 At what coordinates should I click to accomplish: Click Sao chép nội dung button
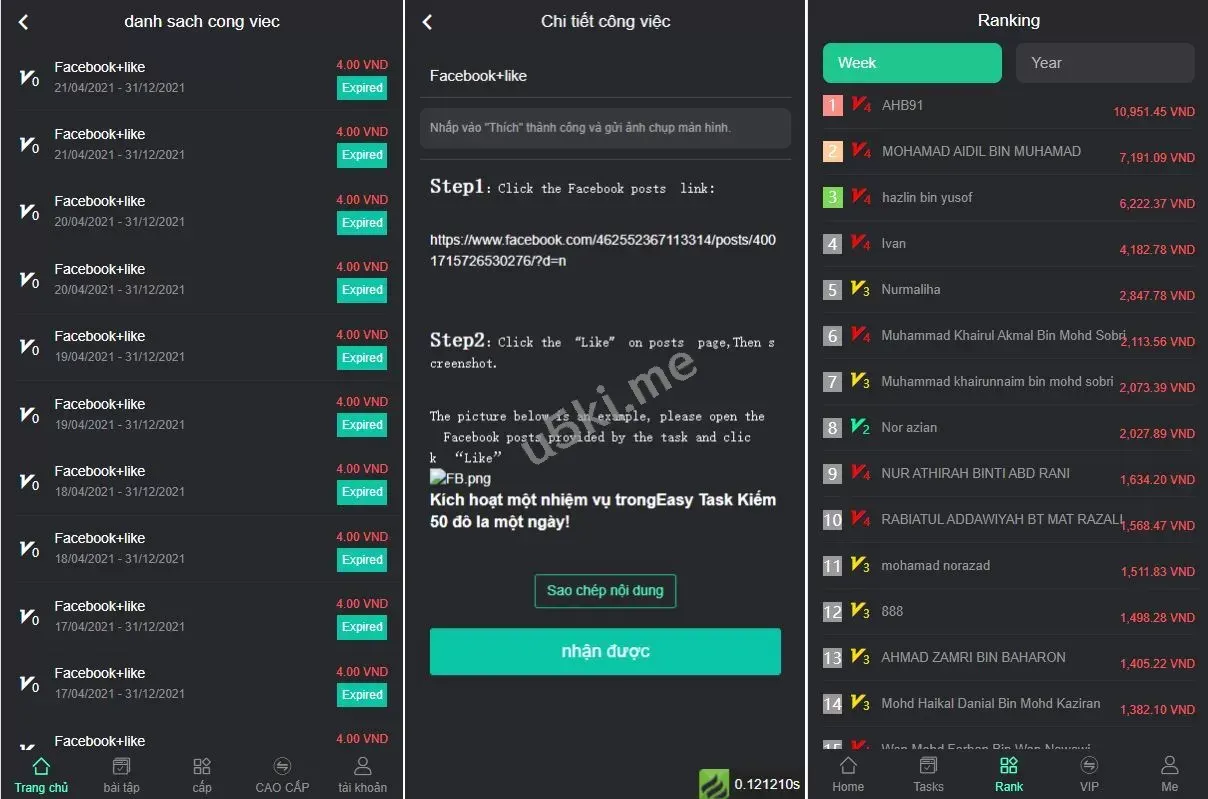pyautogui.click(x=605, y=591)
